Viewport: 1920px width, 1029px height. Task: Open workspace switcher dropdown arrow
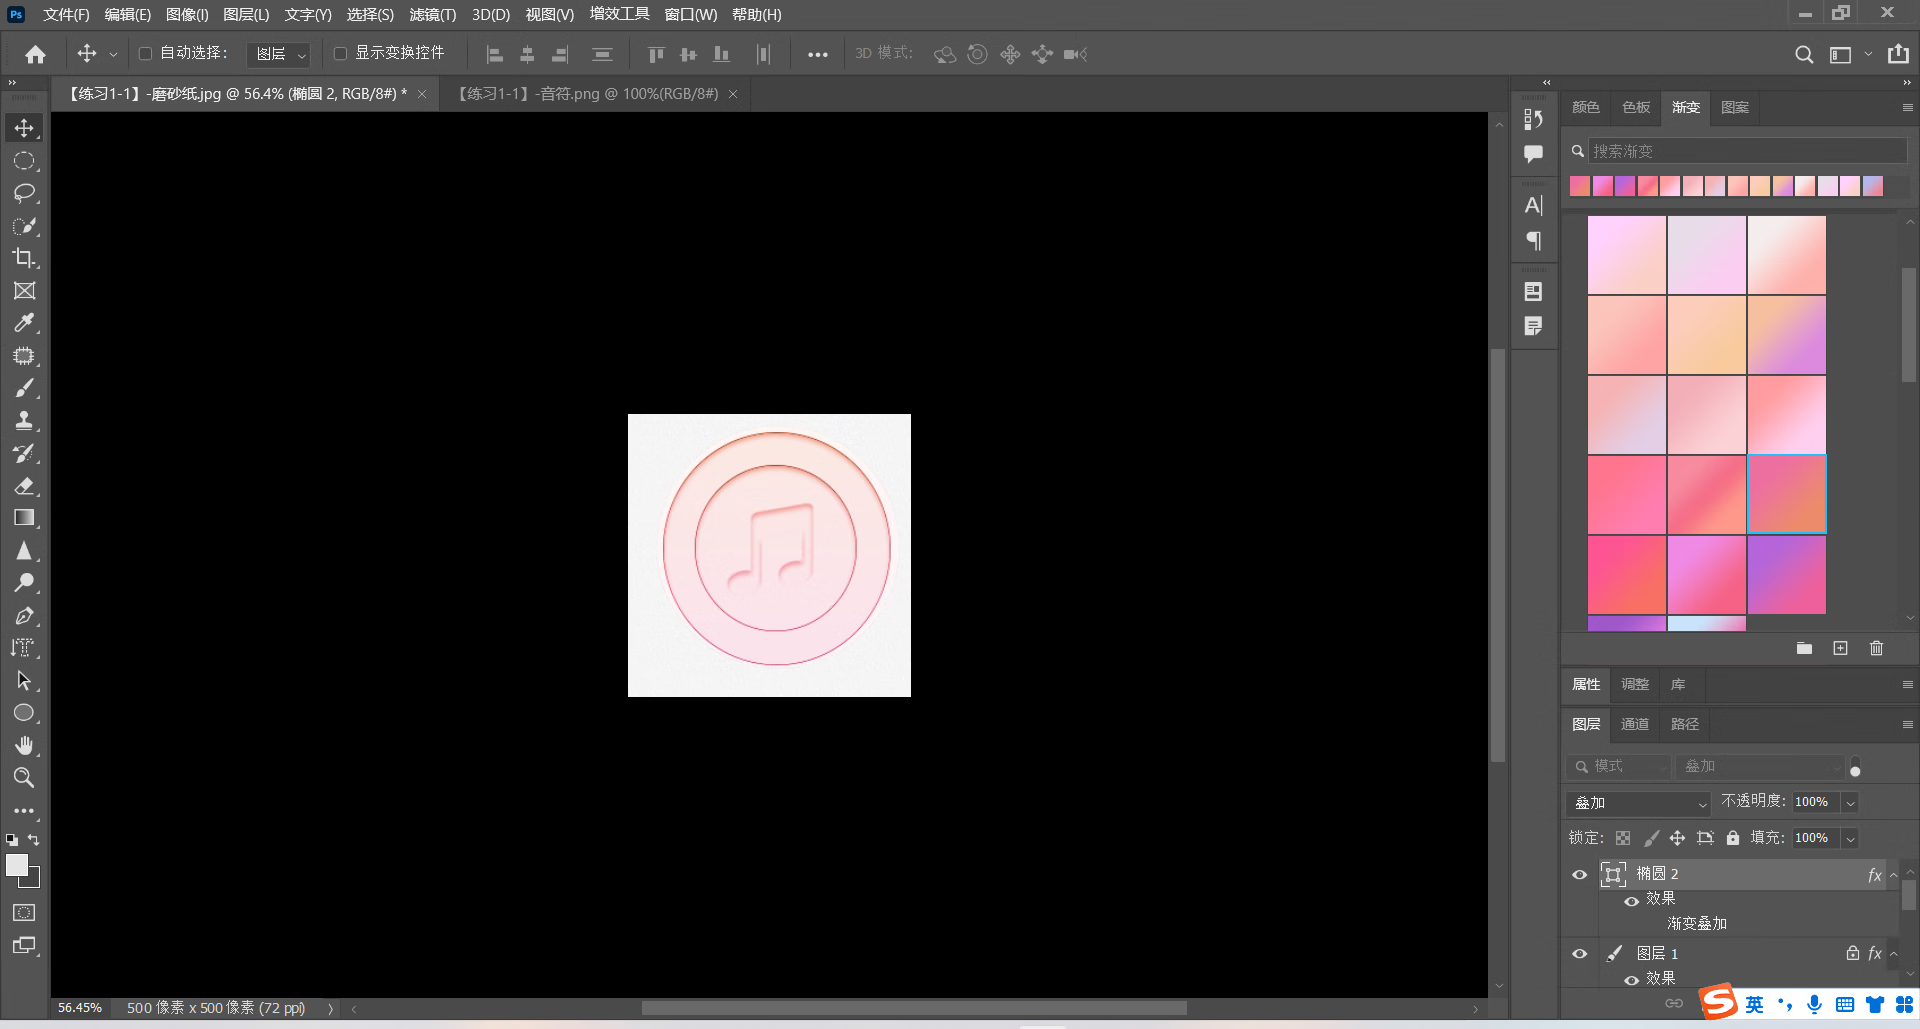(1868, 55)
